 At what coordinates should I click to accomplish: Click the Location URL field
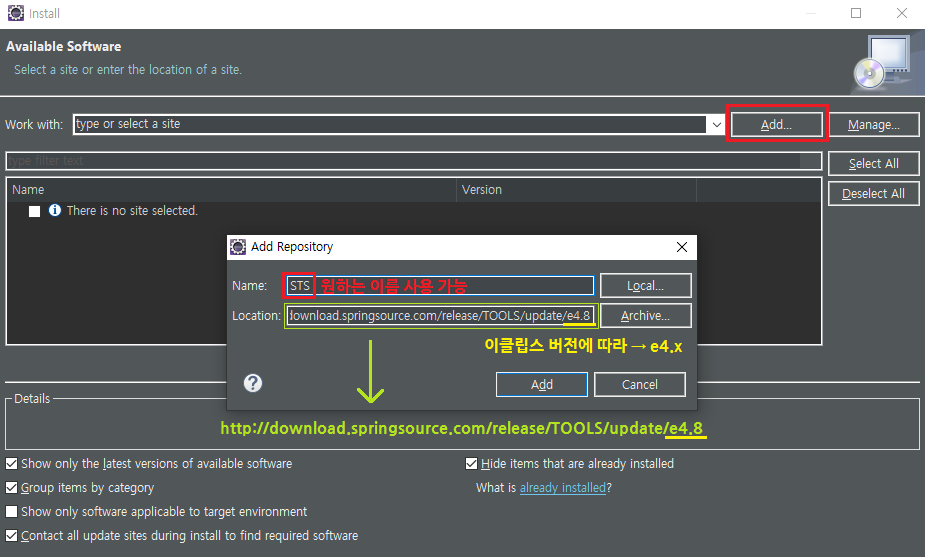(440, 316)
